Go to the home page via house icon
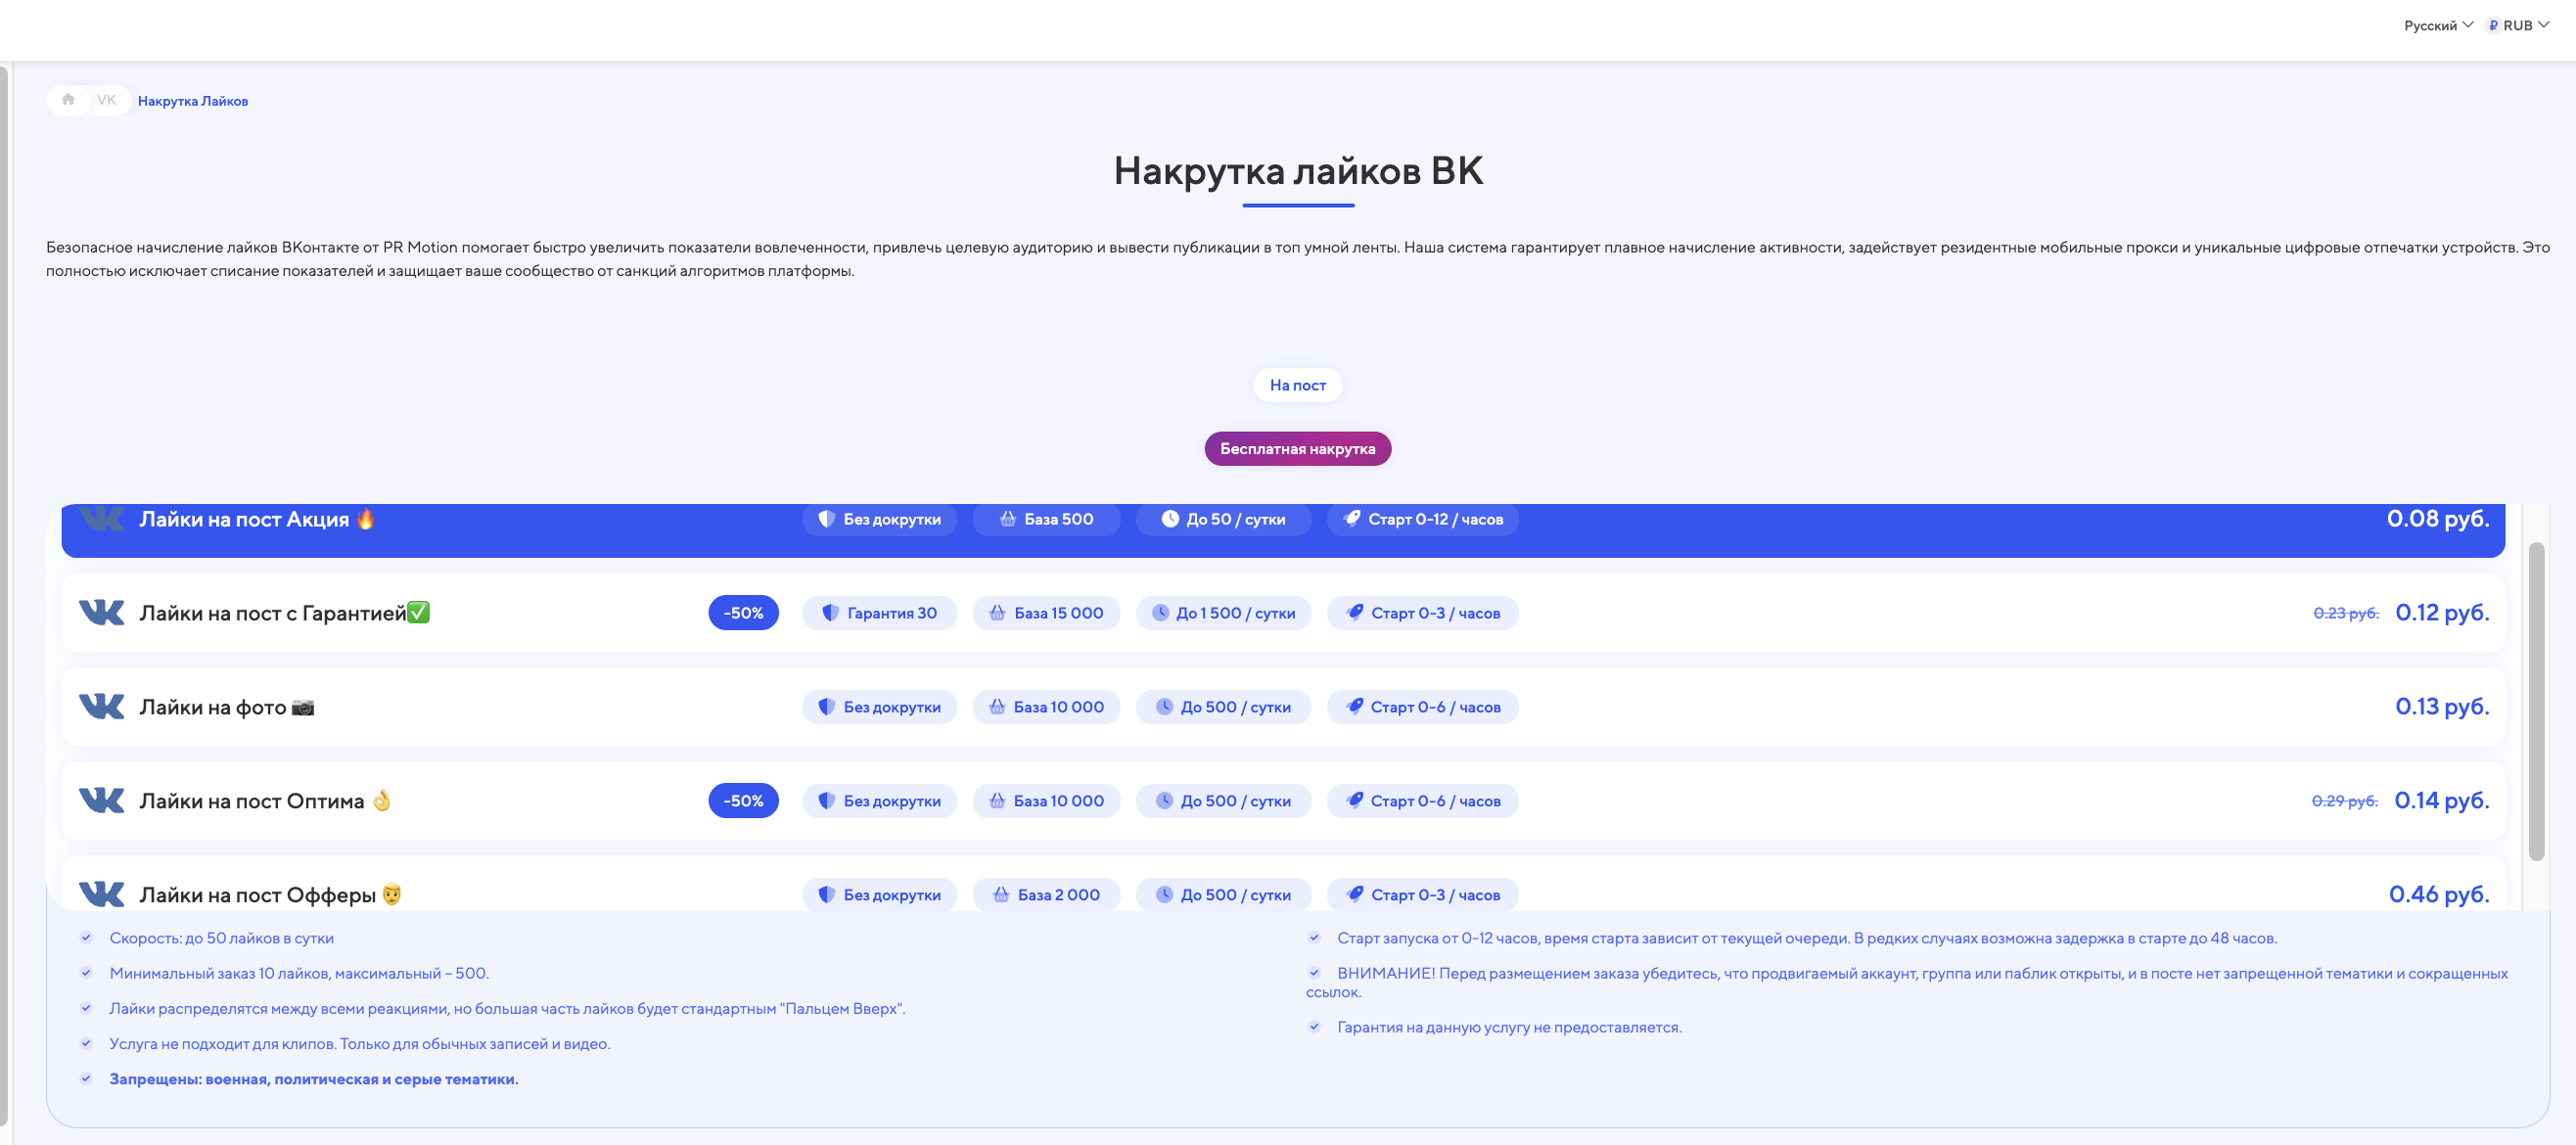This screenshot has width=2576, height=1145. pyautogui.click(x=68, y=99)
